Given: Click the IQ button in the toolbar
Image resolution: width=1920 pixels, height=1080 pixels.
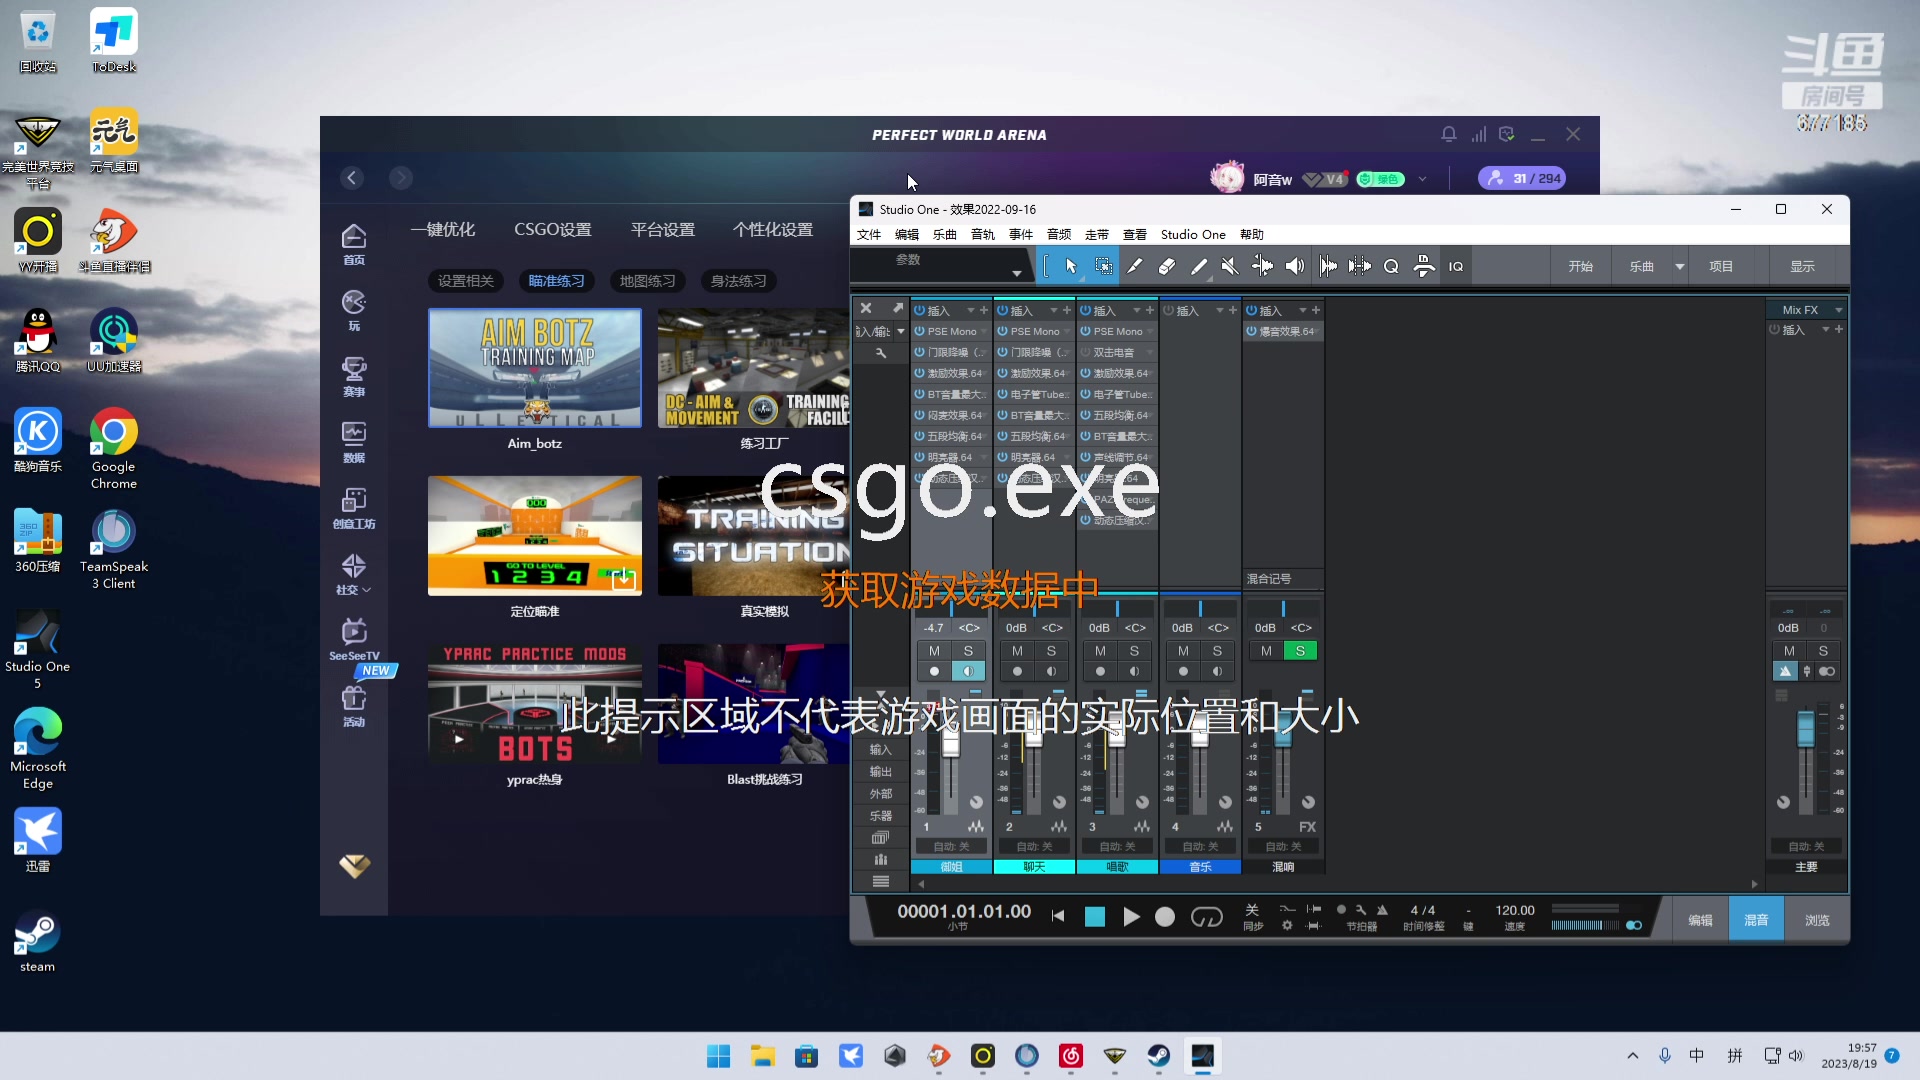Looking at the screenshot, I should (x=1456, y=266).
